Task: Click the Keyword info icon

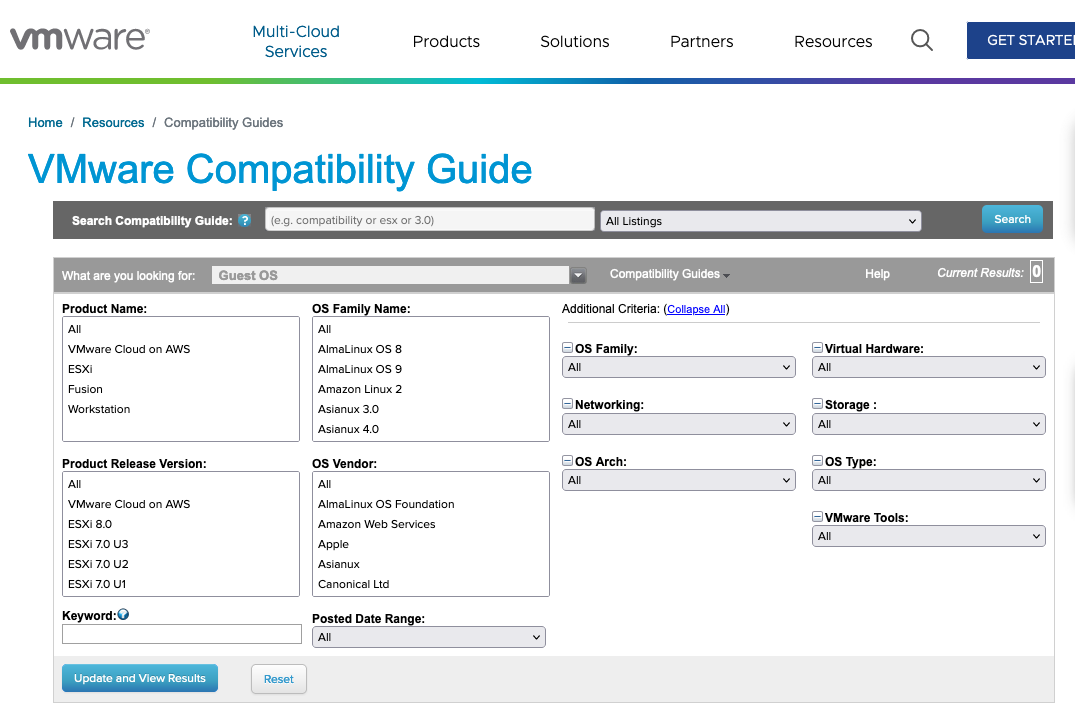Action: point(123,615)
